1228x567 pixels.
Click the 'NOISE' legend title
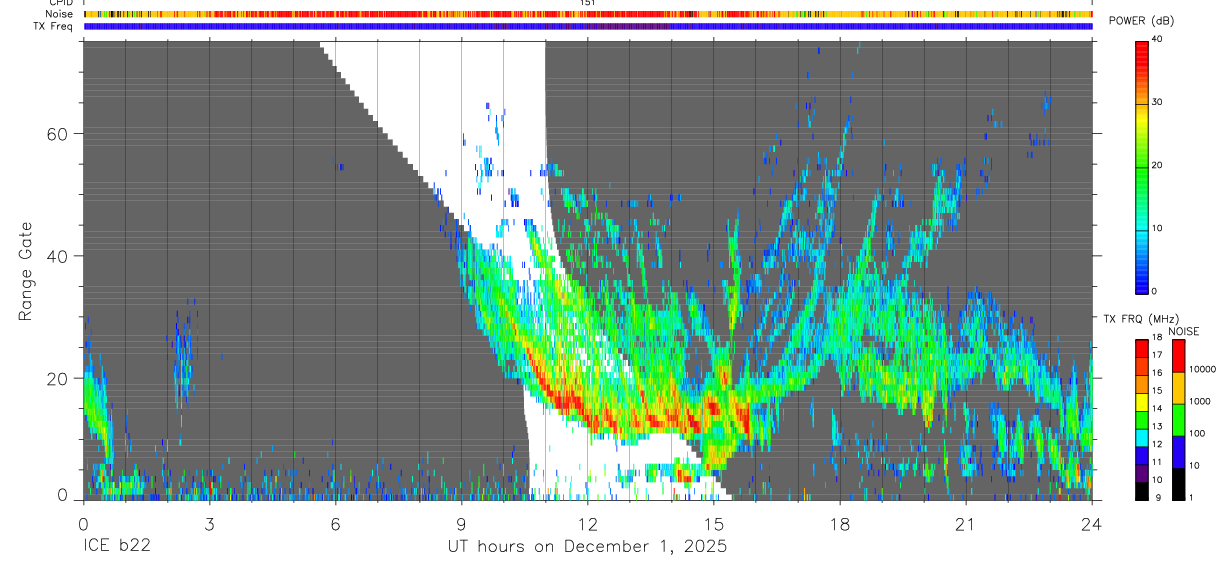pyautogui.click(x=1183, y=331)
